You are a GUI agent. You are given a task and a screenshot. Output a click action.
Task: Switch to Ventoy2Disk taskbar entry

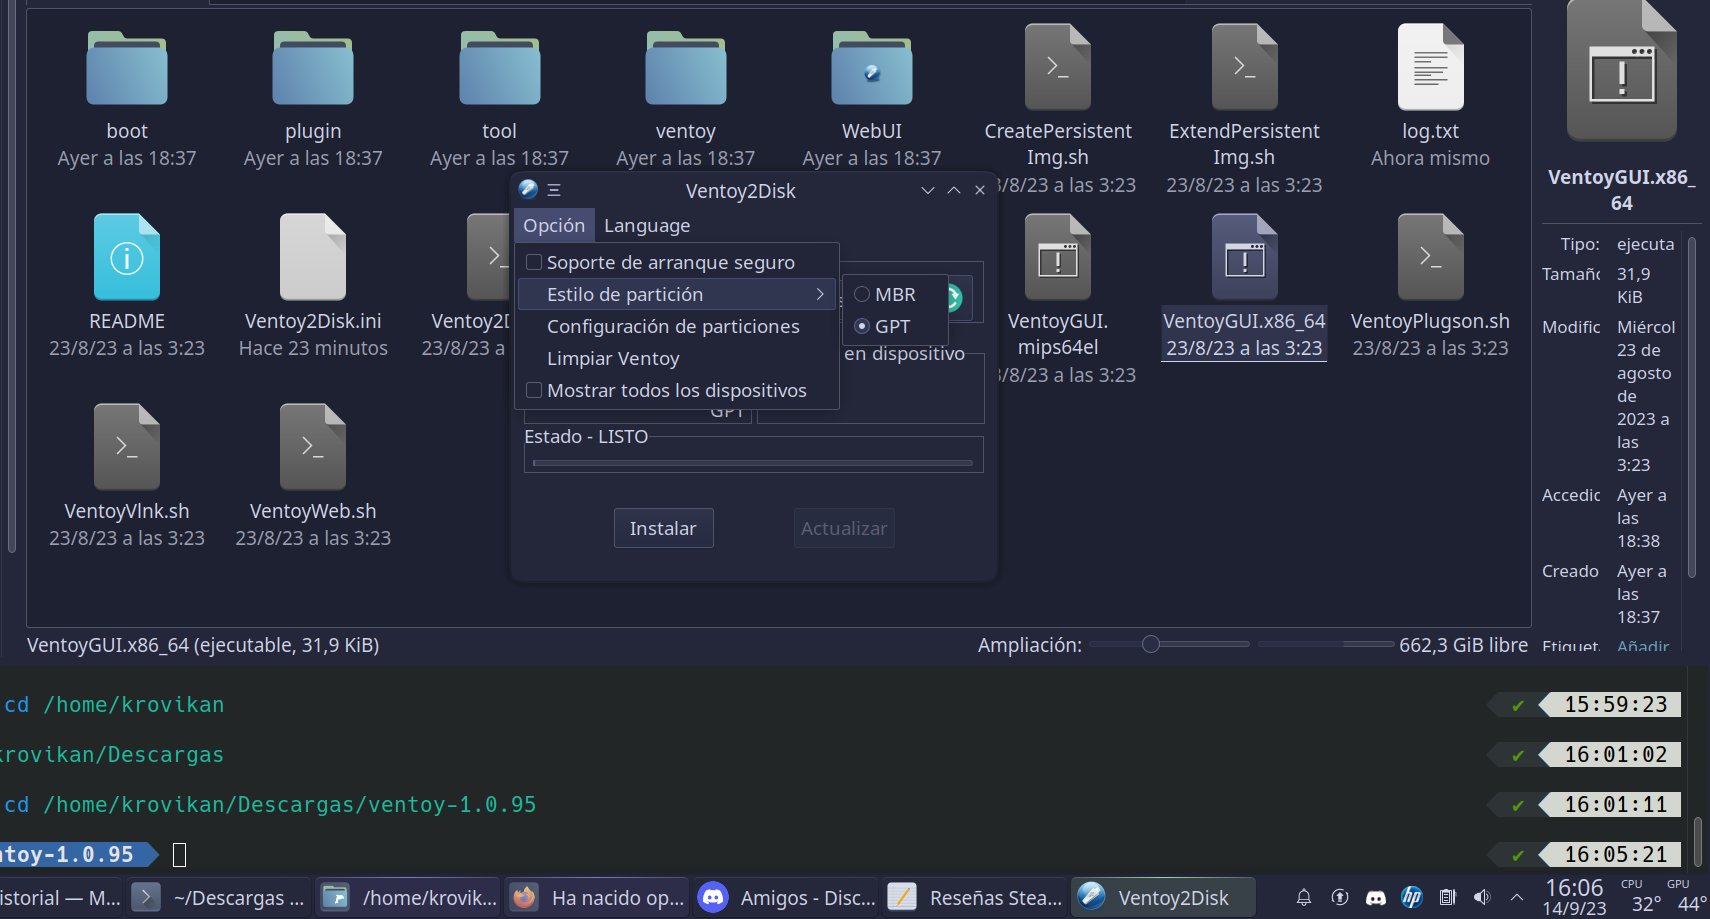1163,898
